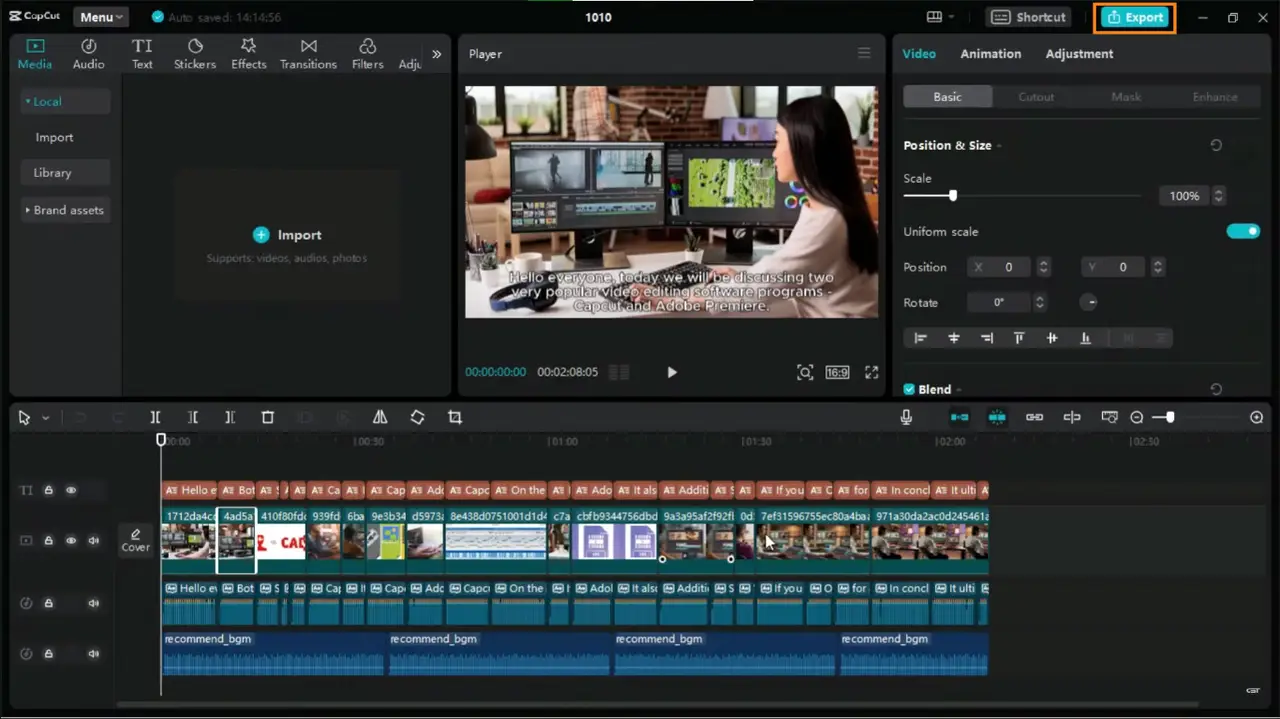
Task: Click the Split clip icon in timeline toolbar
Action: [x=155, y=418]
